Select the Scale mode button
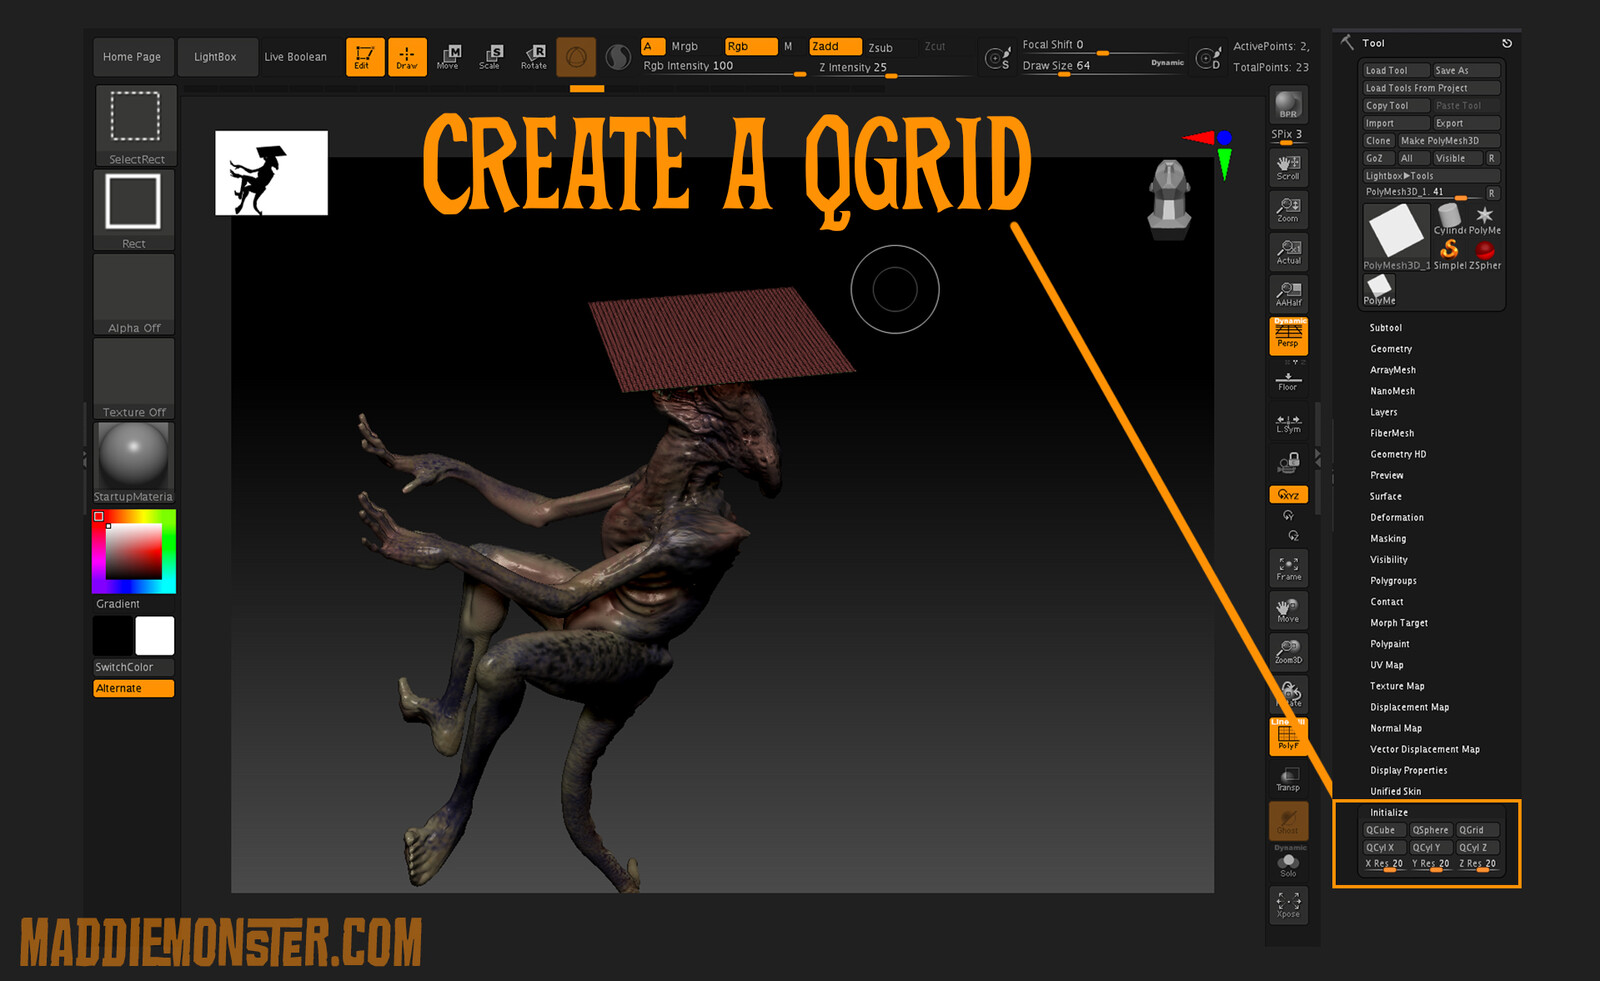This screenshot has width=1600, height=981. click(x=490, y=57)
